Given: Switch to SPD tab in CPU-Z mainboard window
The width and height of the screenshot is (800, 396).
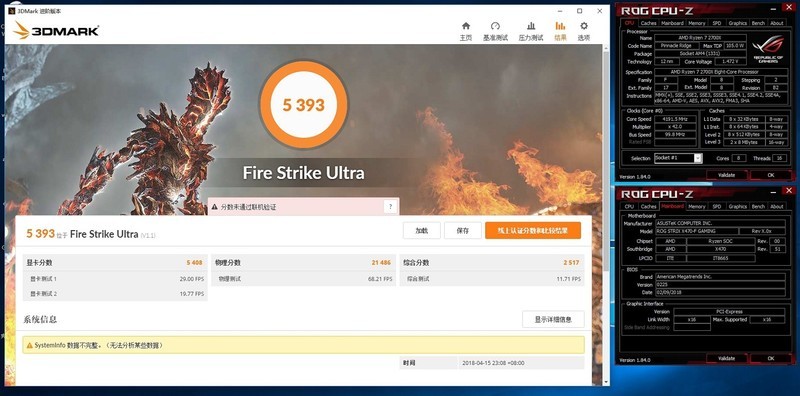Looking at the screenshot, I should point(717,206).
